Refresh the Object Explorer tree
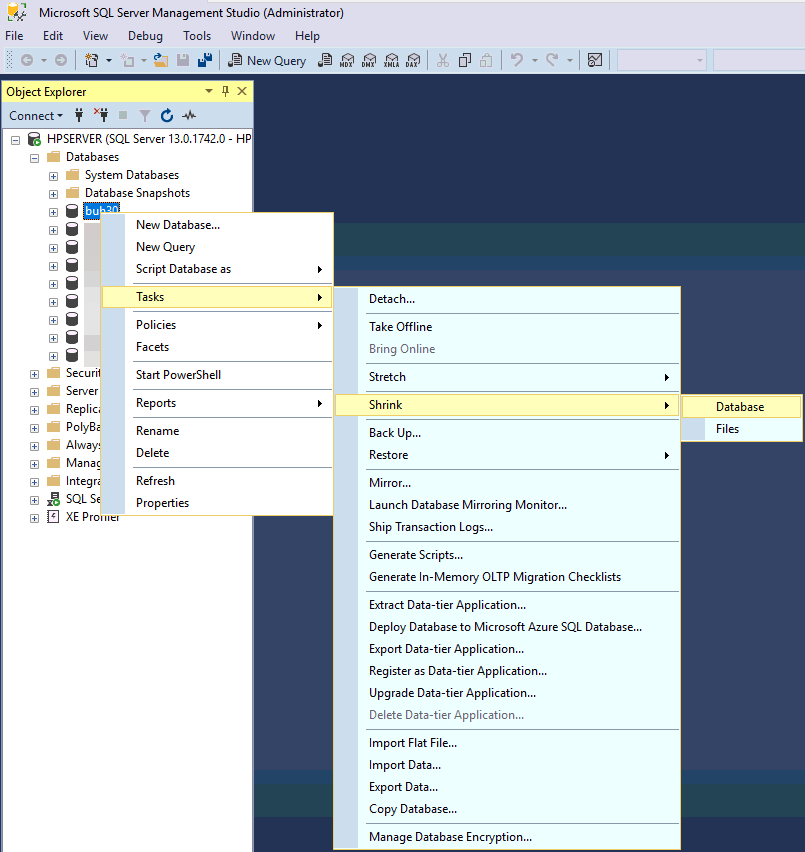Image resolution: width=805 pixels, height=852 pixels. 166,115
